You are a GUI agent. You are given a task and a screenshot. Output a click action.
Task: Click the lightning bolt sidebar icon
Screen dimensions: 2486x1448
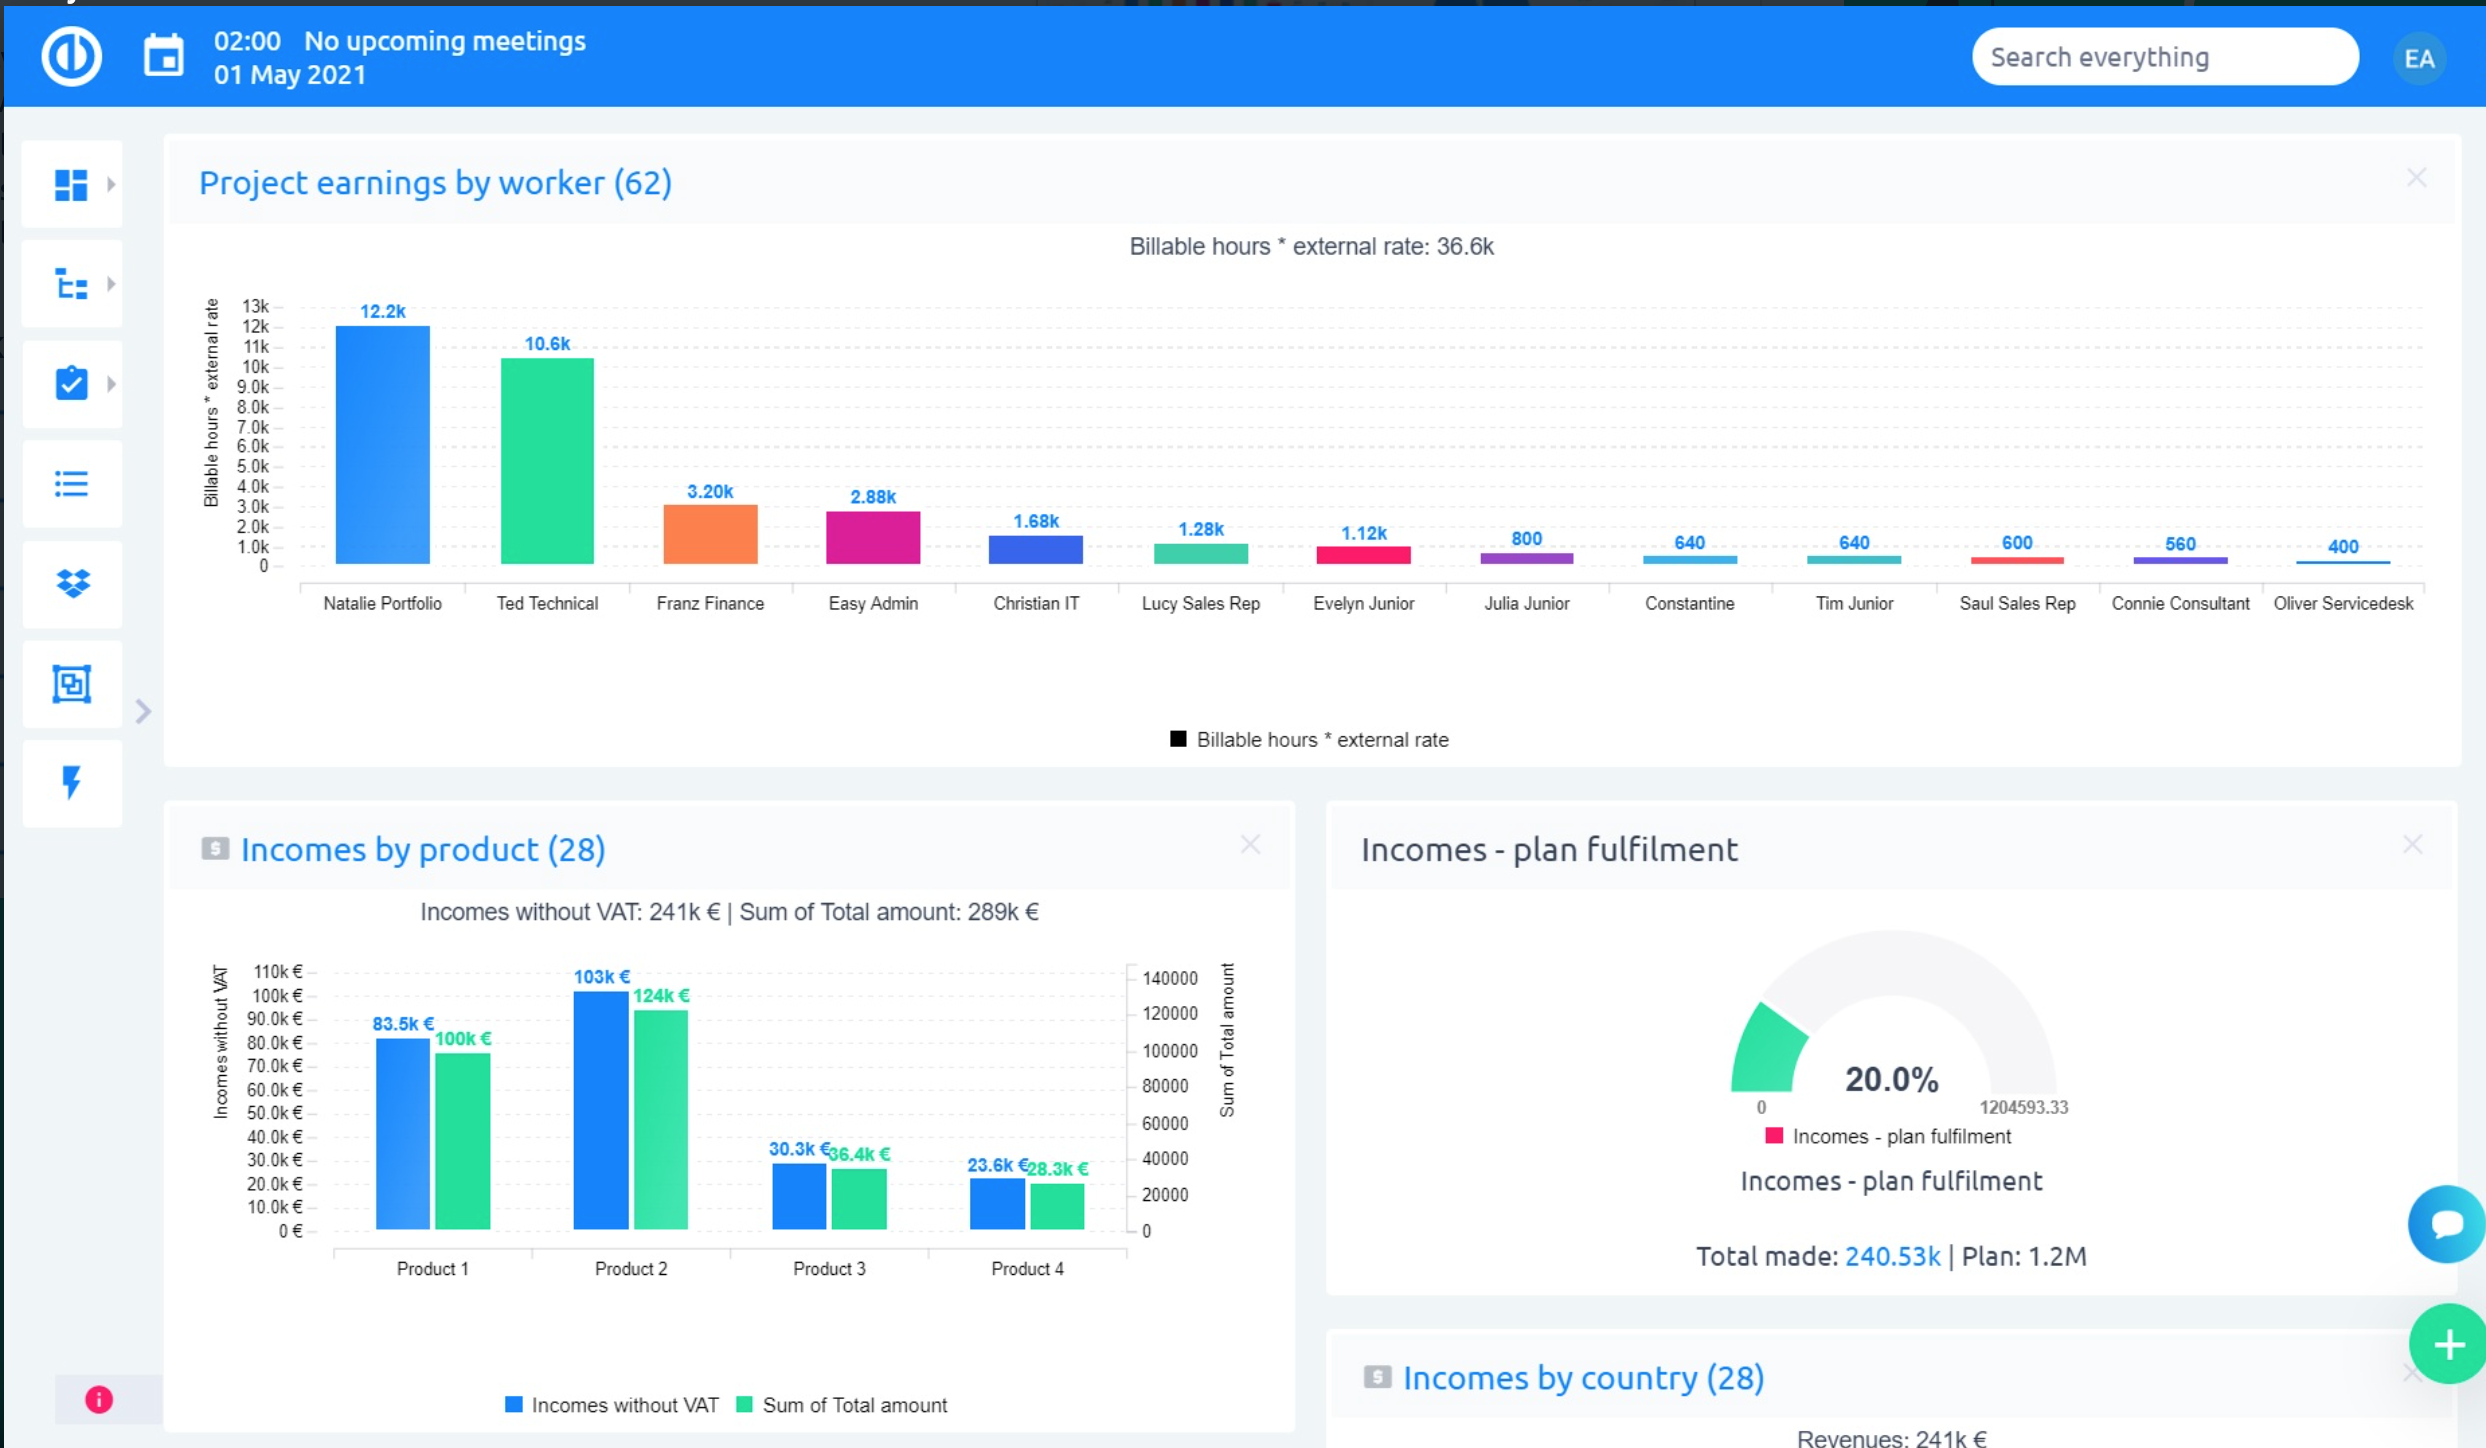[71, 783]
